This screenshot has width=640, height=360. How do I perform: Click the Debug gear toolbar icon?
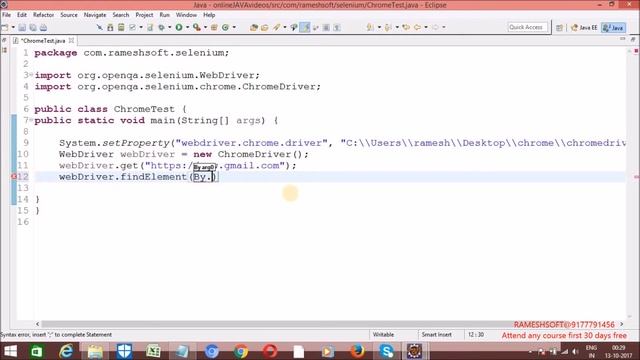point(162,27)
